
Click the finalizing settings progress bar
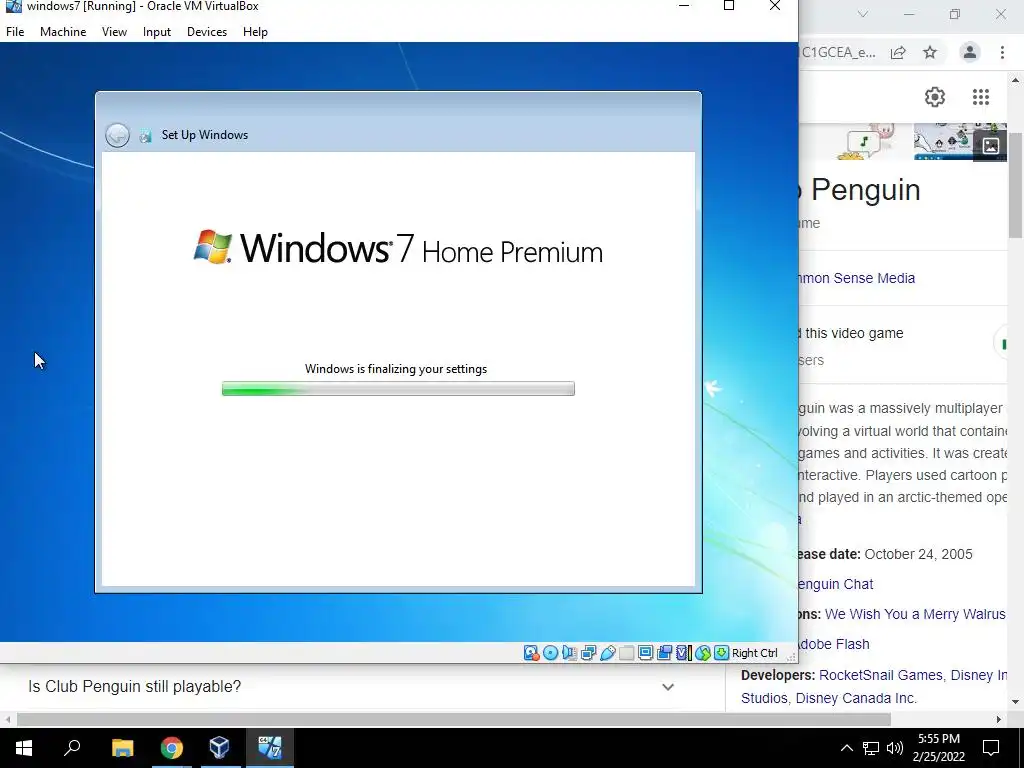[x=398, y=389]
